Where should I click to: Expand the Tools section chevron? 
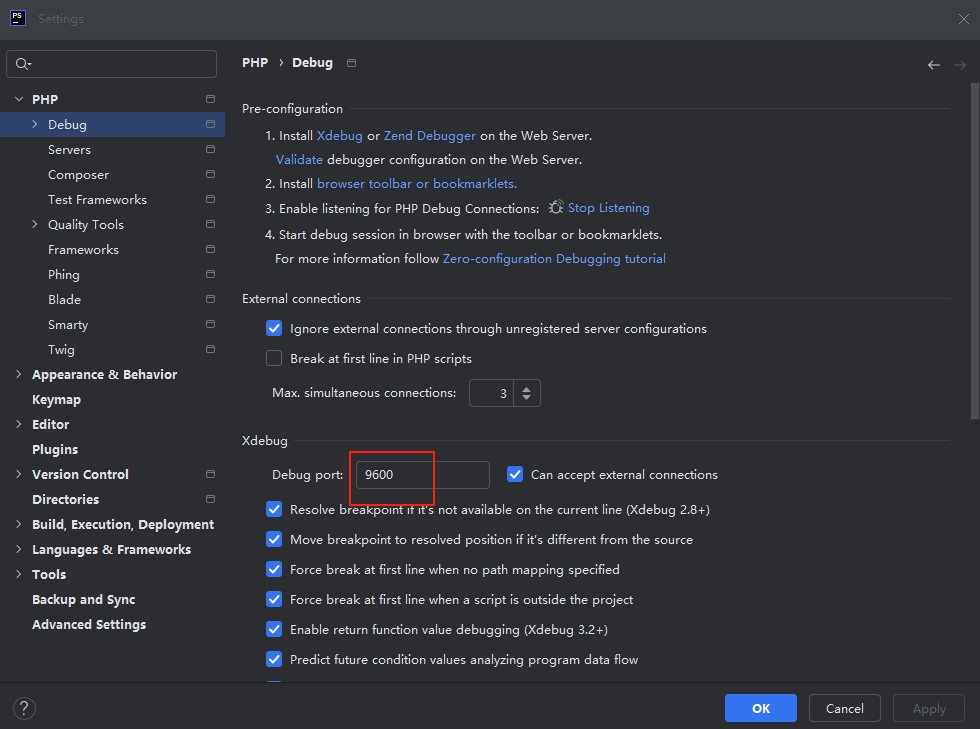pyautogui.click(x=19, y=575)
